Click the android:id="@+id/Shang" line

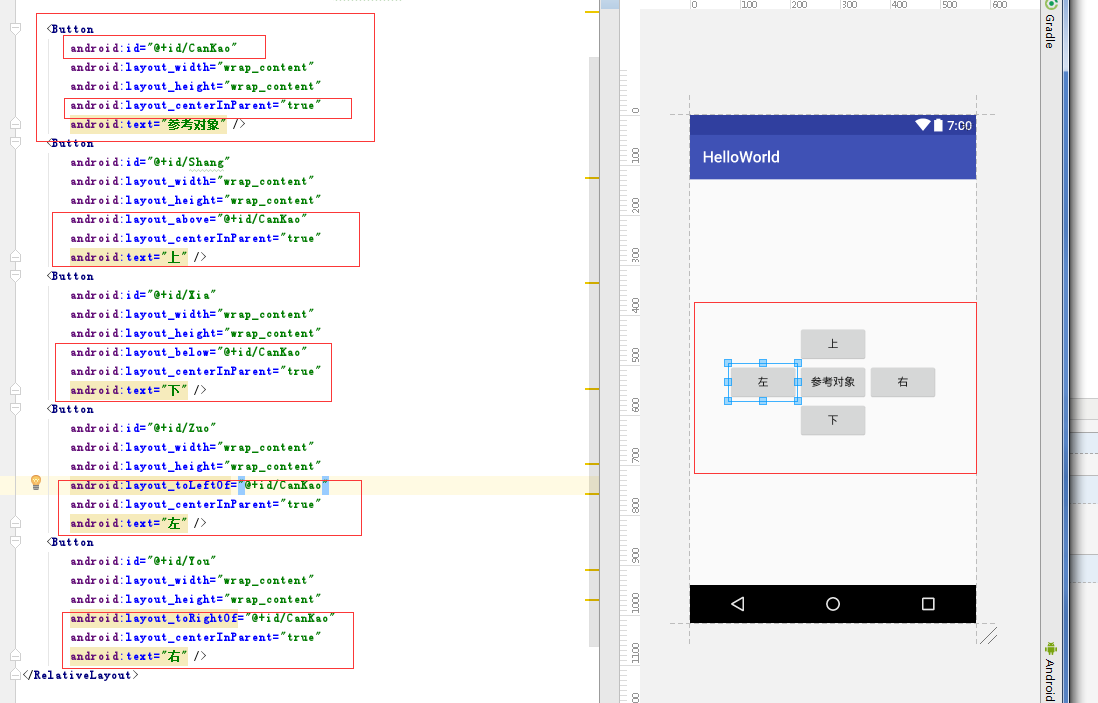[x=150, y=162]
